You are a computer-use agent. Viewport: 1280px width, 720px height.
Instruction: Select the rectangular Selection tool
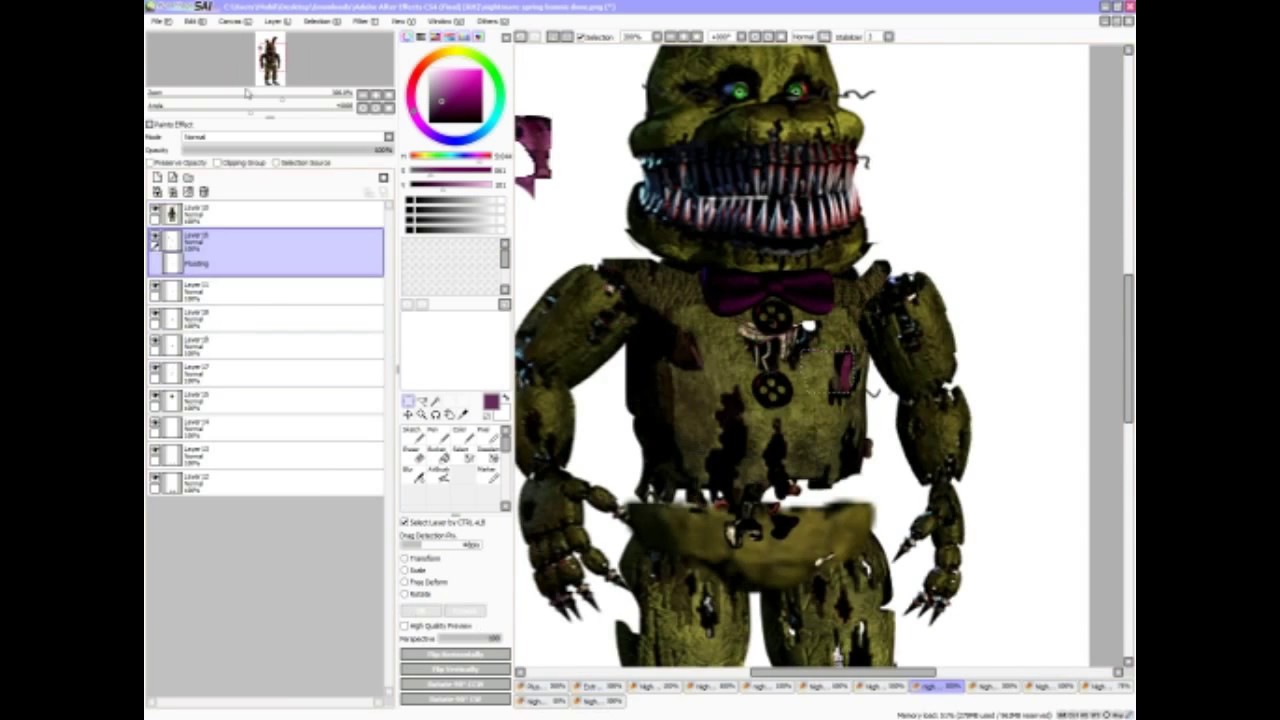408,401
